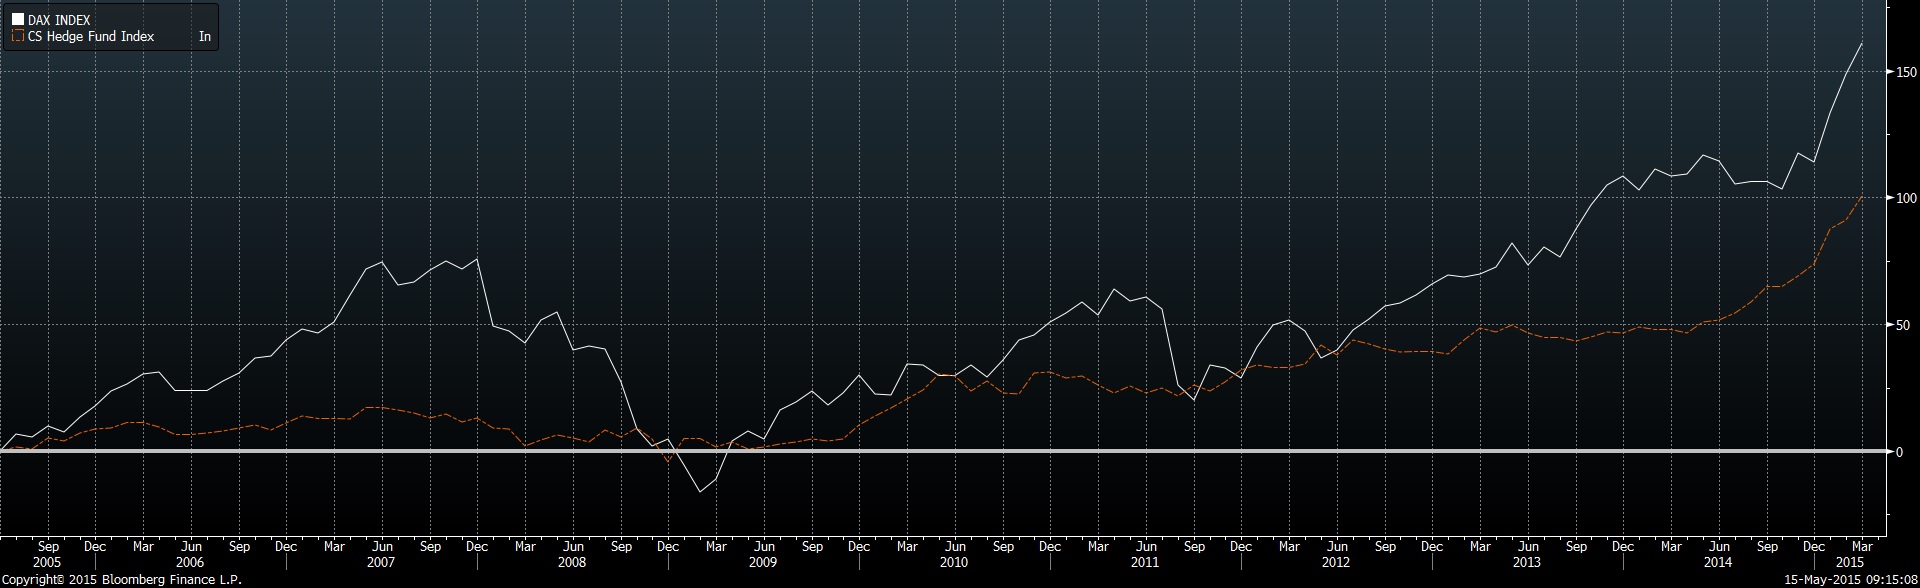
Task: Click the Jun label above 2010
Action: (x=954, y=547)
